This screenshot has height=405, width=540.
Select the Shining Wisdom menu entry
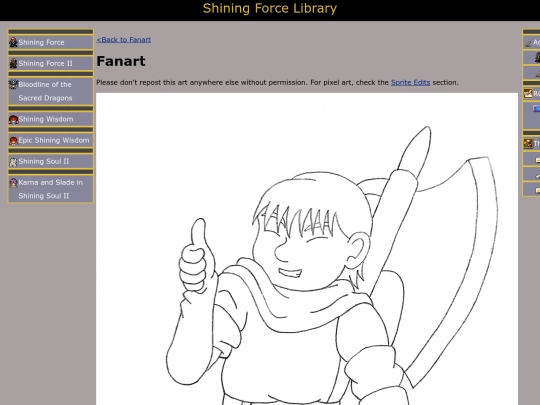(x=51, y=119)
